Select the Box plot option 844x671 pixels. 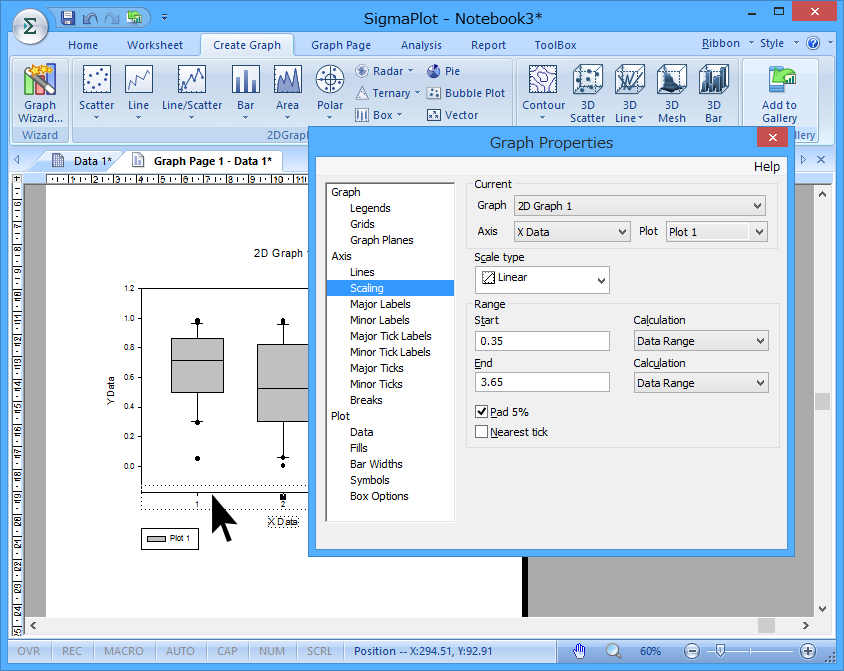(x=378, y=115)
